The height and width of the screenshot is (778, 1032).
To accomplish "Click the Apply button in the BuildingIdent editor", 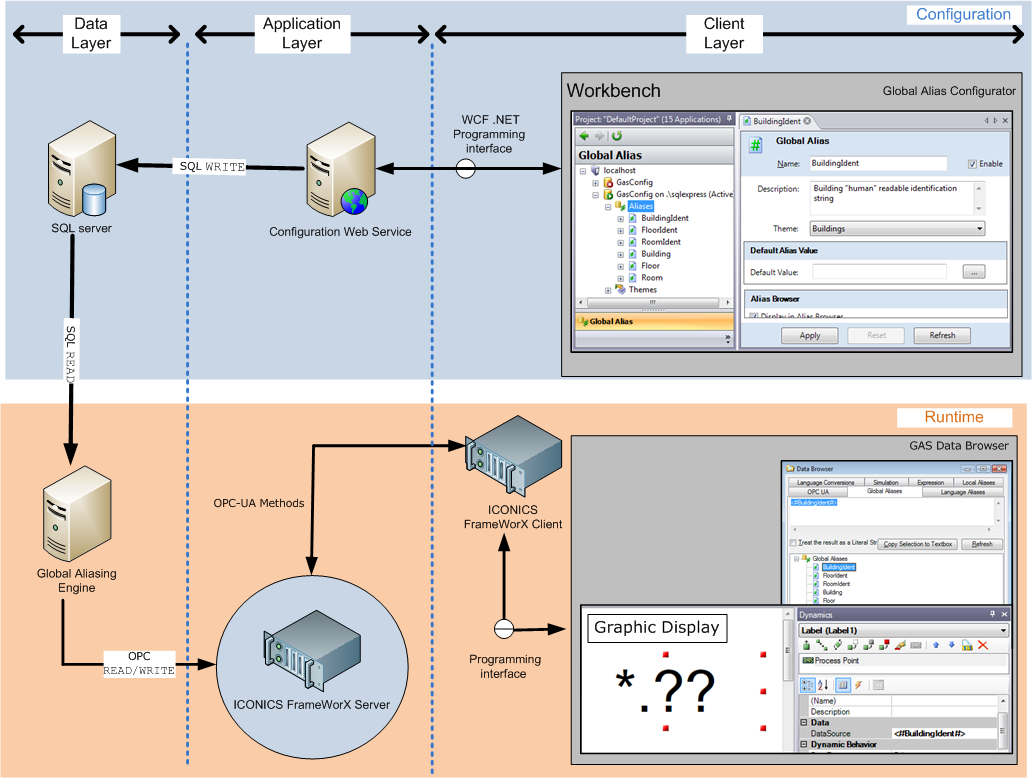I will pyautogui.click(x=810, y=335).
